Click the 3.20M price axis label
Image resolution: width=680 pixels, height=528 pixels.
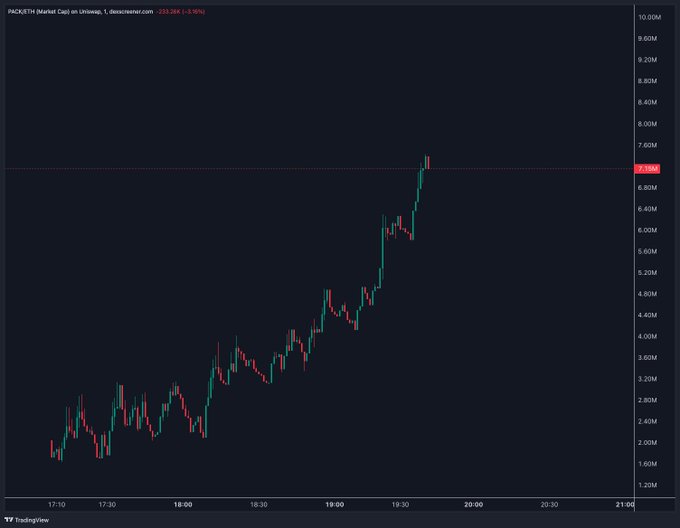[647, 379]
